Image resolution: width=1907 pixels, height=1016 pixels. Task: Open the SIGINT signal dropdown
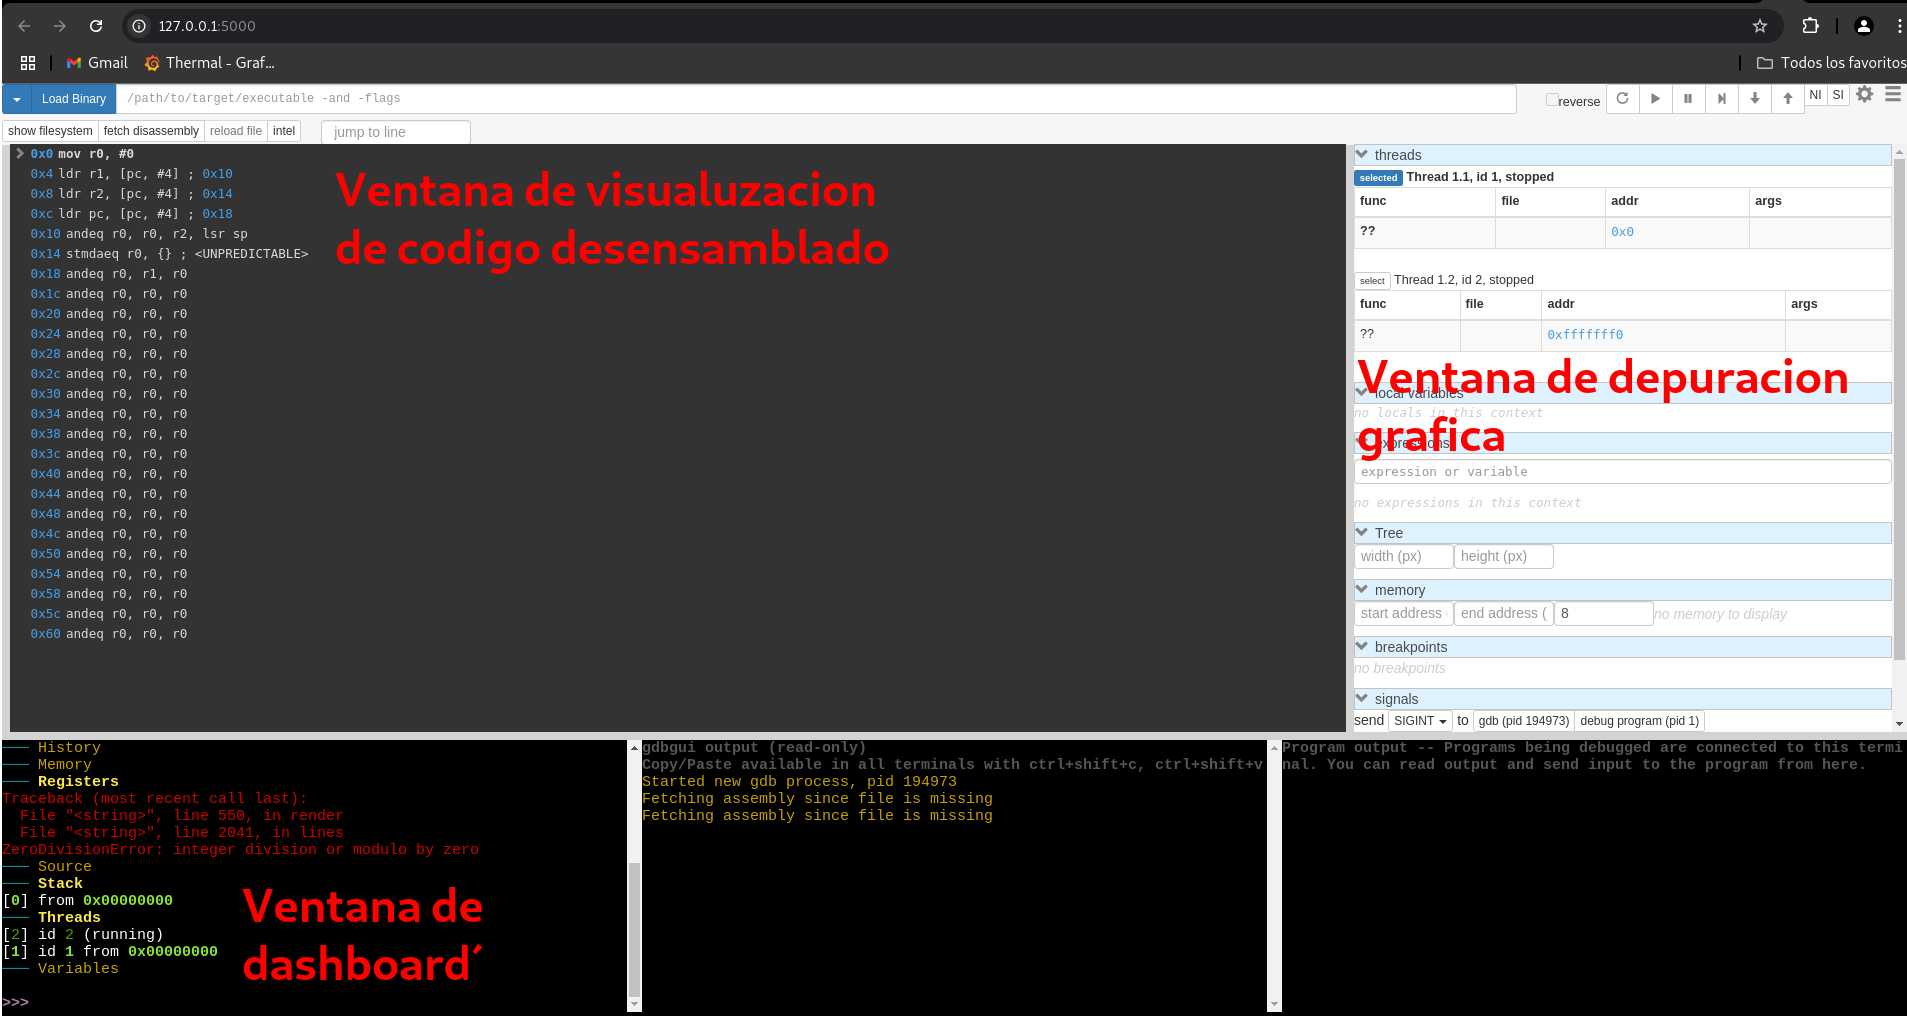tap(1420, 721)
